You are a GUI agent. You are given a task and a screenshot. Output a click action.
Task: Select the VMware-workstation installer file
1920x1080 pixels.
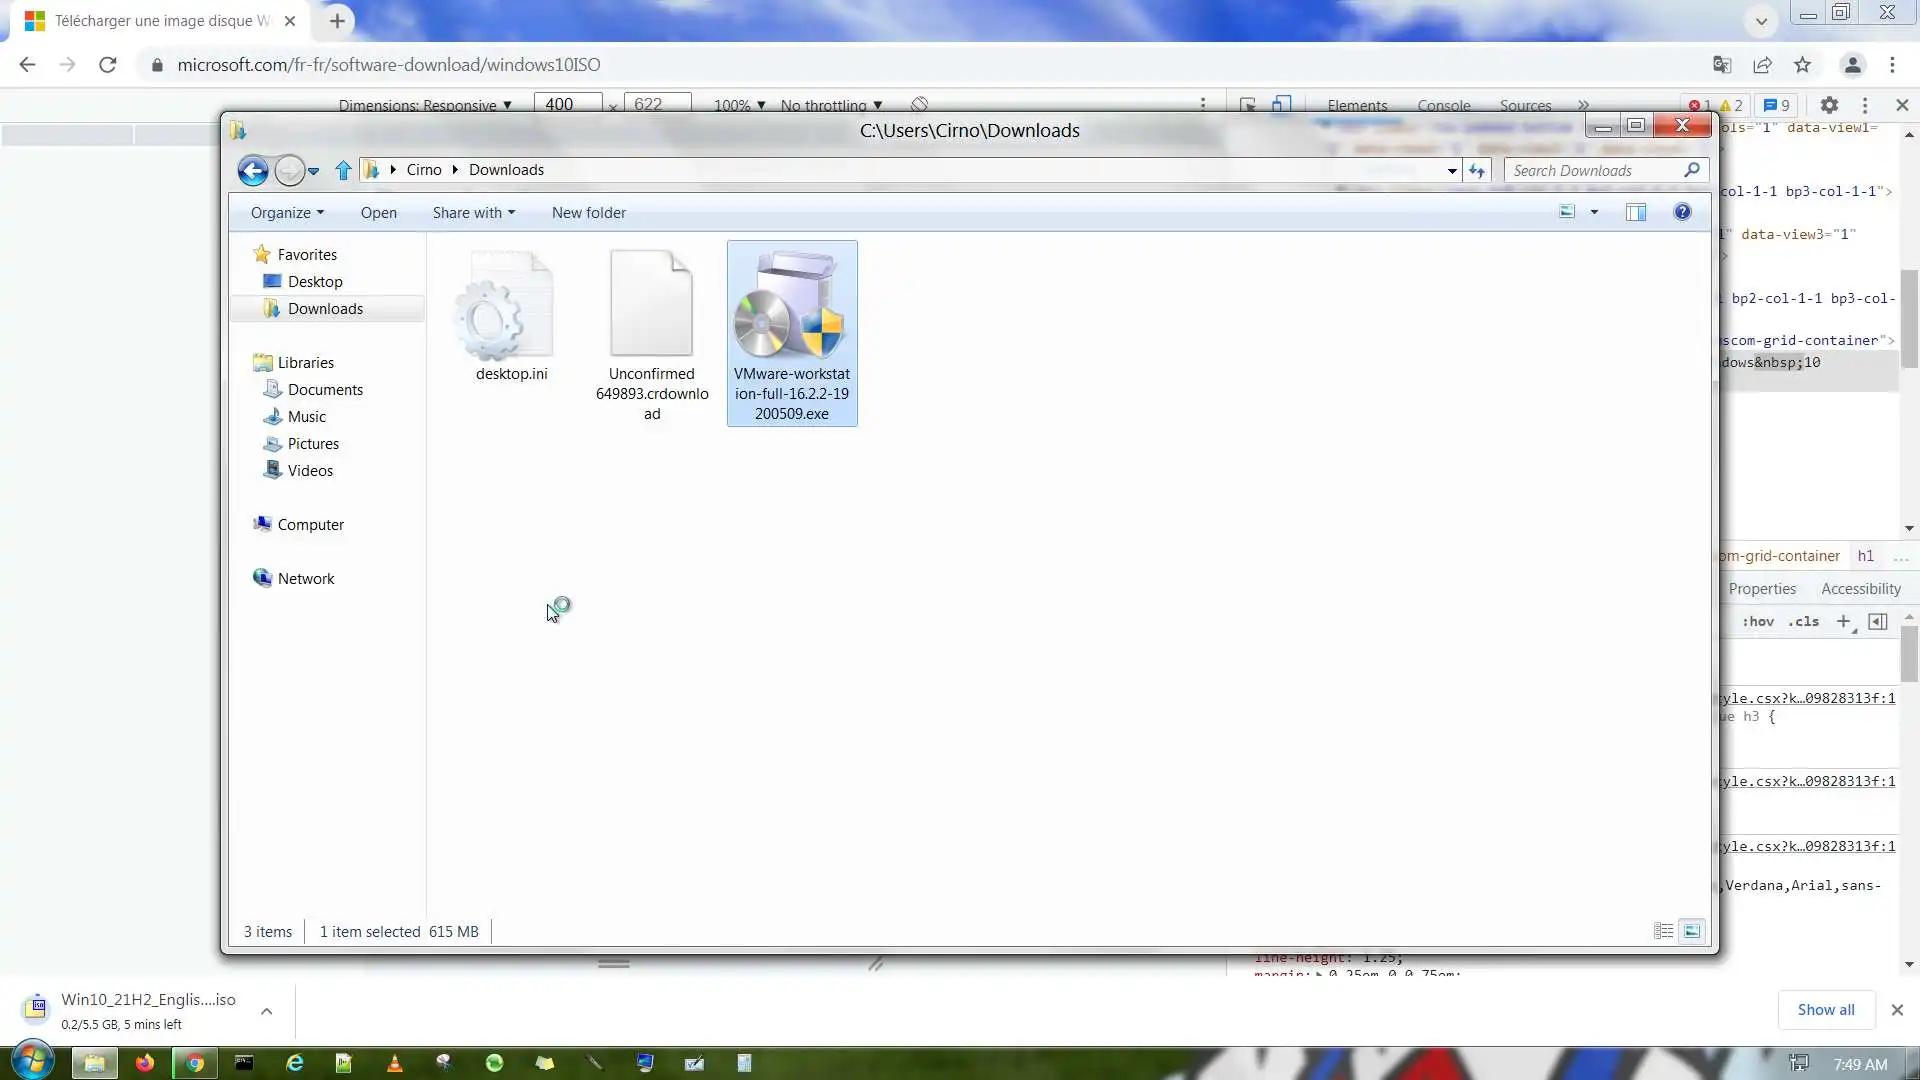[791, 333]
